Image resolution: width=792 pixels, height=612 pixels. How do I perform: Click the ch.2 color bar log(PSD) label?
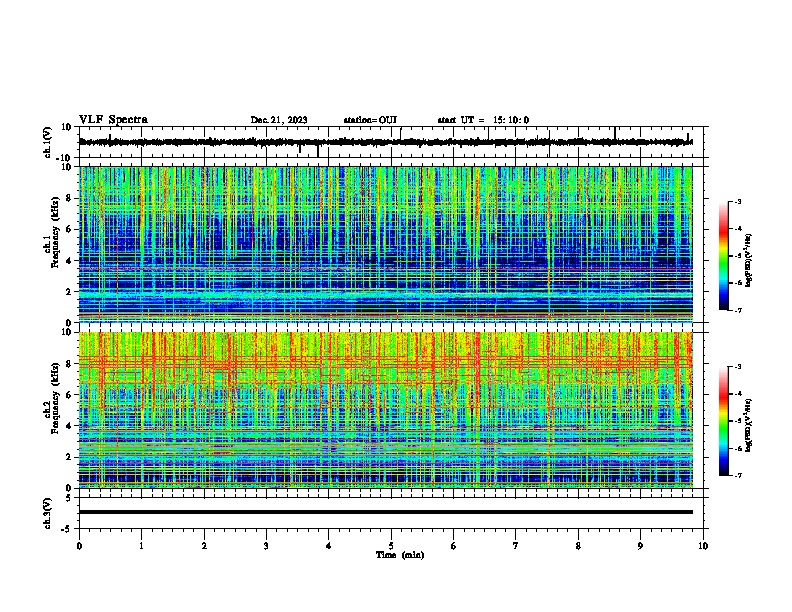coord(748,425)
